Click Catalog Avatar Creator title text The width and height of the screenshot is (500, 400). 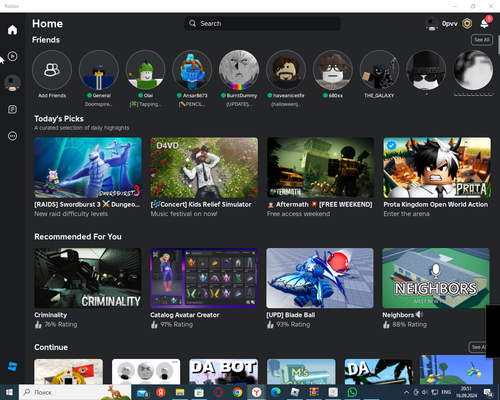(185, 315)
